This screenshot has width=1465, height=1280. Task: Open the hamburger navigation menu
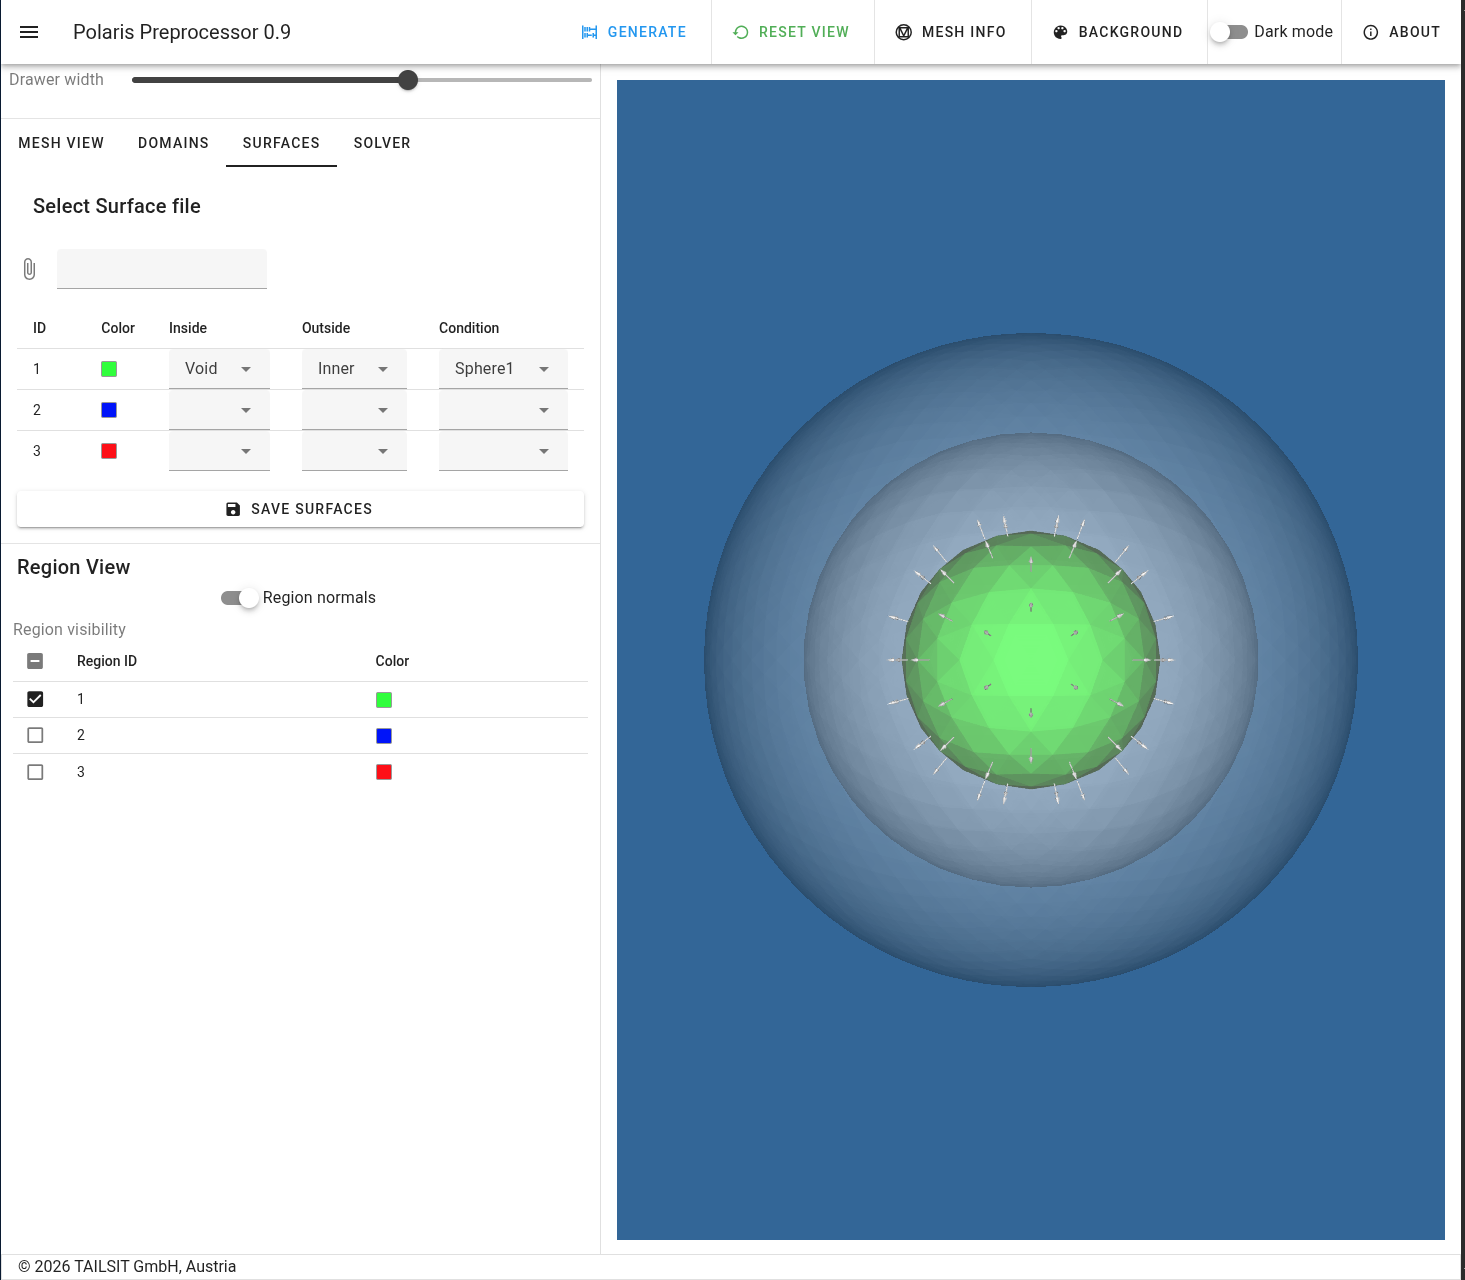click(x=29, y=32)
